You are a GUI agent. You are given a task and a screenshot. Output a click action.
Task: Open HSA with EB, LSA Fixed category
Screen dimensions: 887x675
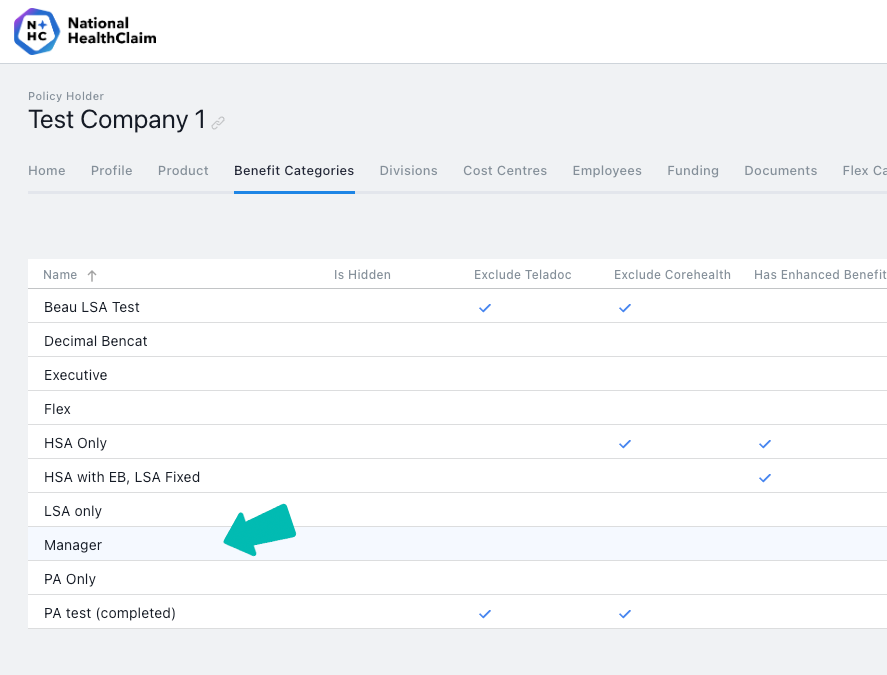[x=457, y=476]
